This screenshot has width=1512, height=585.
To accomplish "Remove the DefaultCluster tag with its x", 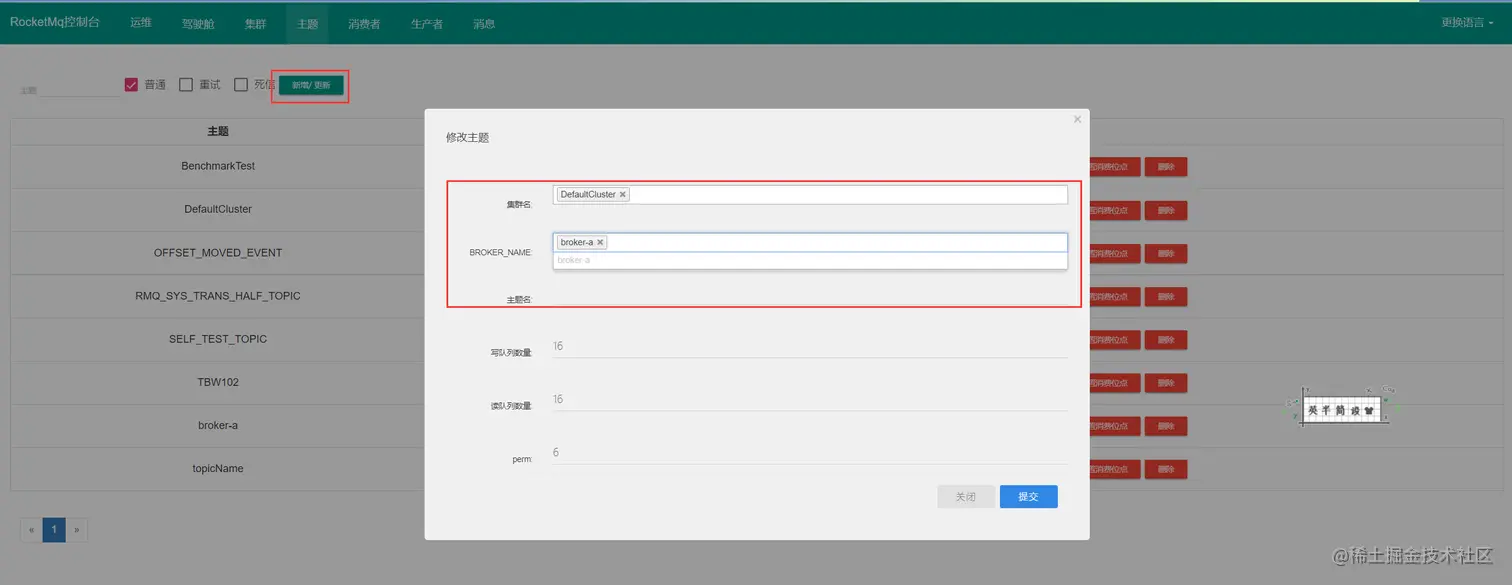I will click(x=622, y=195).
